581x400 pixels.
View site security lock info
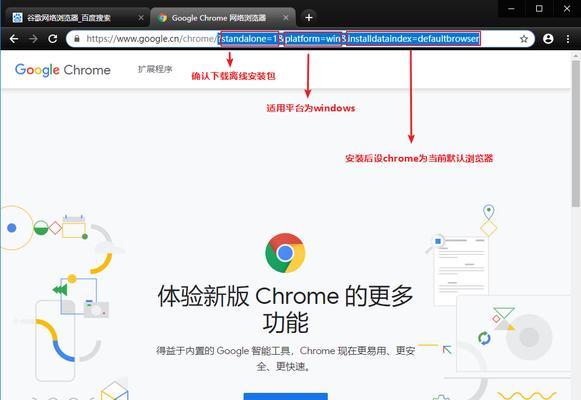tap(77, 39)
